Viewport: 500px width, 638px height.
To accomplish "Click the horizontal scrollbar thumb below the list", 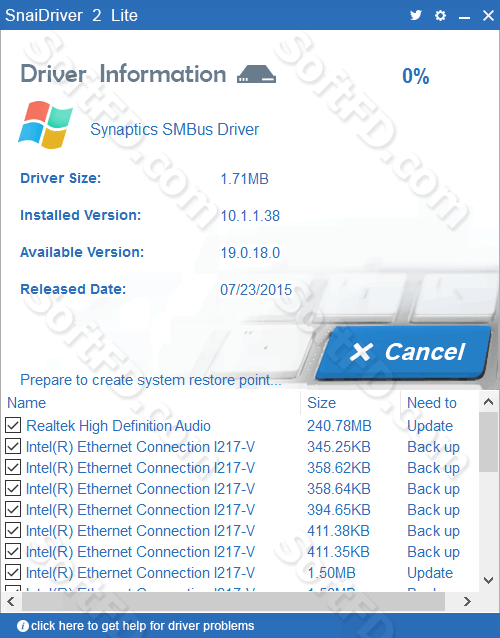I will point(233,601).
